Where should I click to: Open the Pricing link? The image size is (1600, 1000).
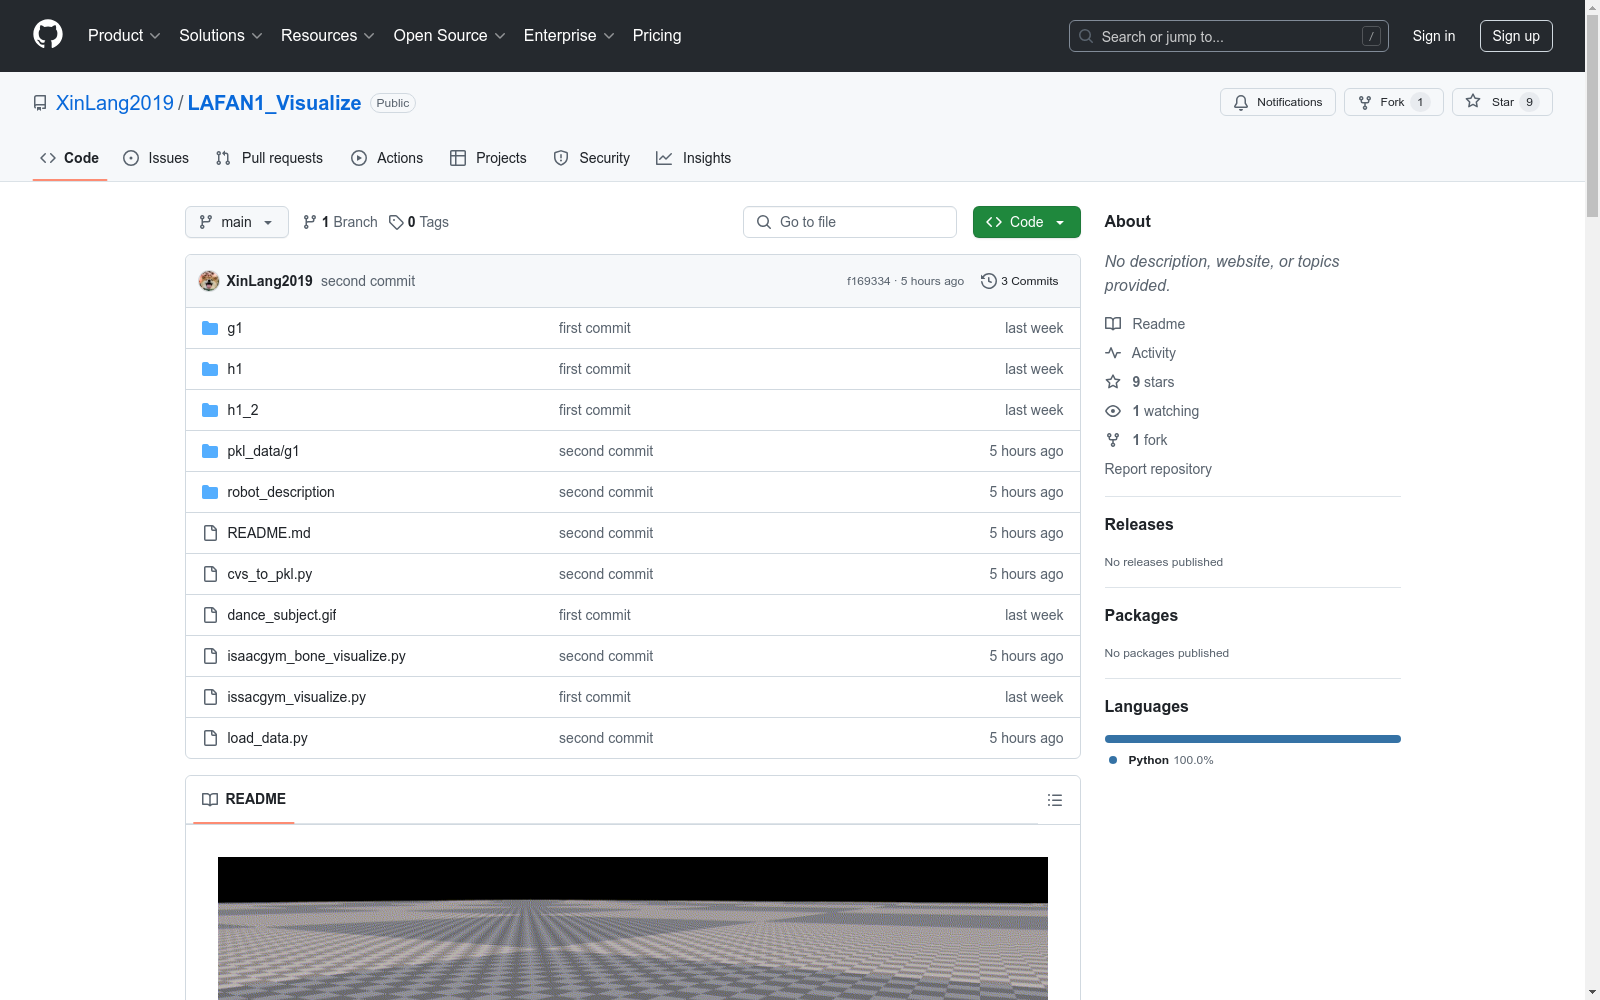tap(657, 35)
